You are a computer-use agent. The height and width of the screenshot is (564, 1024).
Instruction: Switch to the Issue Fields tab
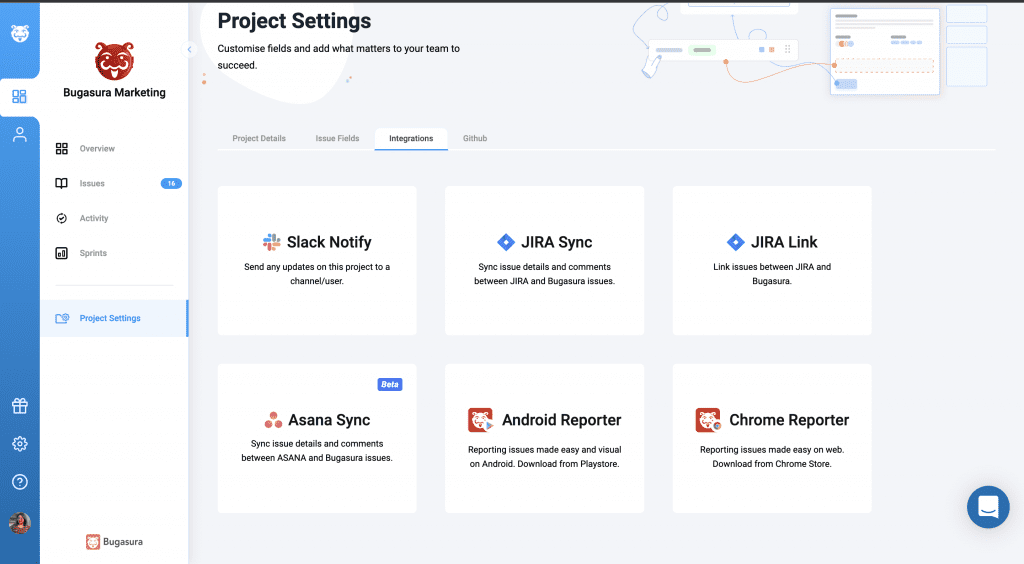pyautogui.click(x=337, y=138)
